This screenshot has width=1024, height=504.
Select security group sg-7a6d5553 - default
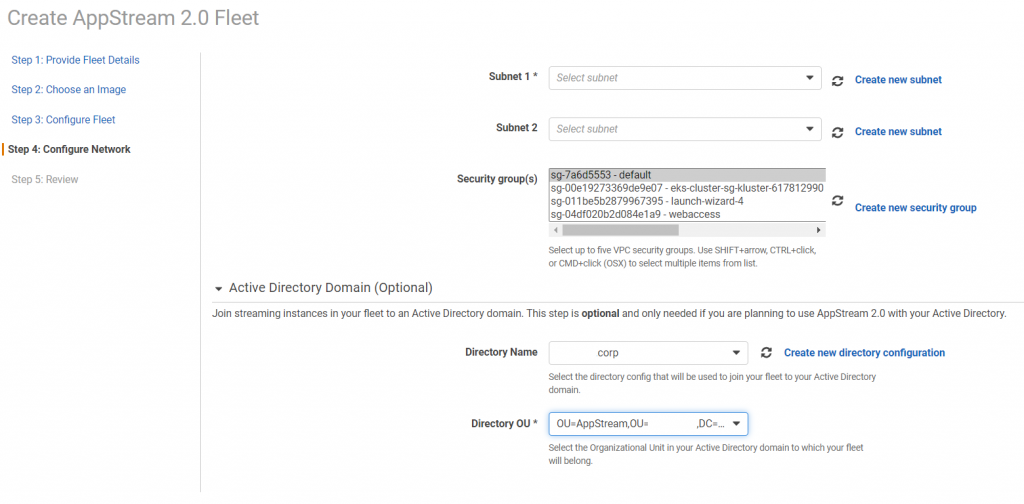[688, 175]
